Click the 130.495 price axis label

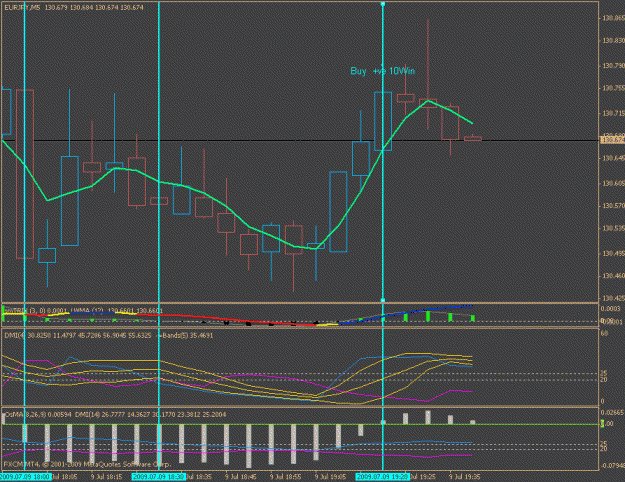pos(613,253)
